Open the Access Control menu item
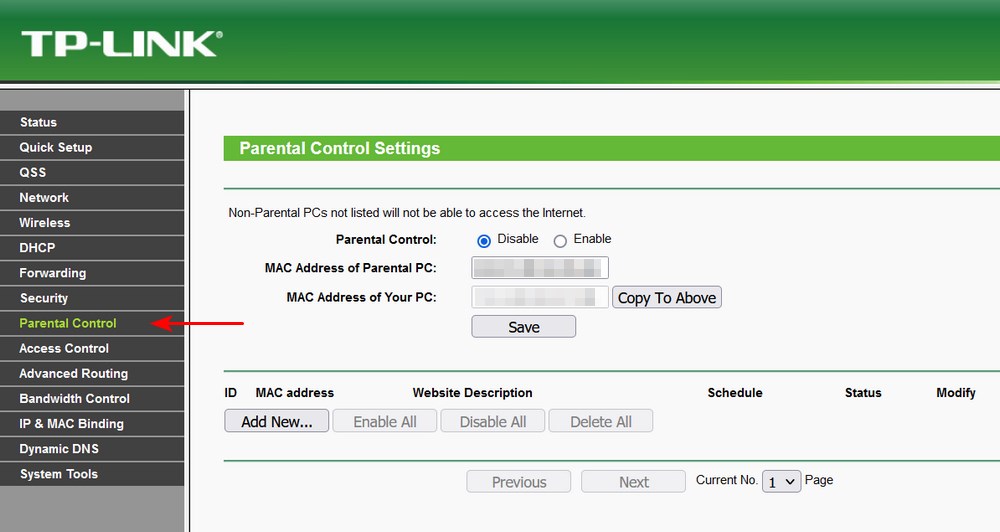The image size is (1000, 532). pos(92,348)
